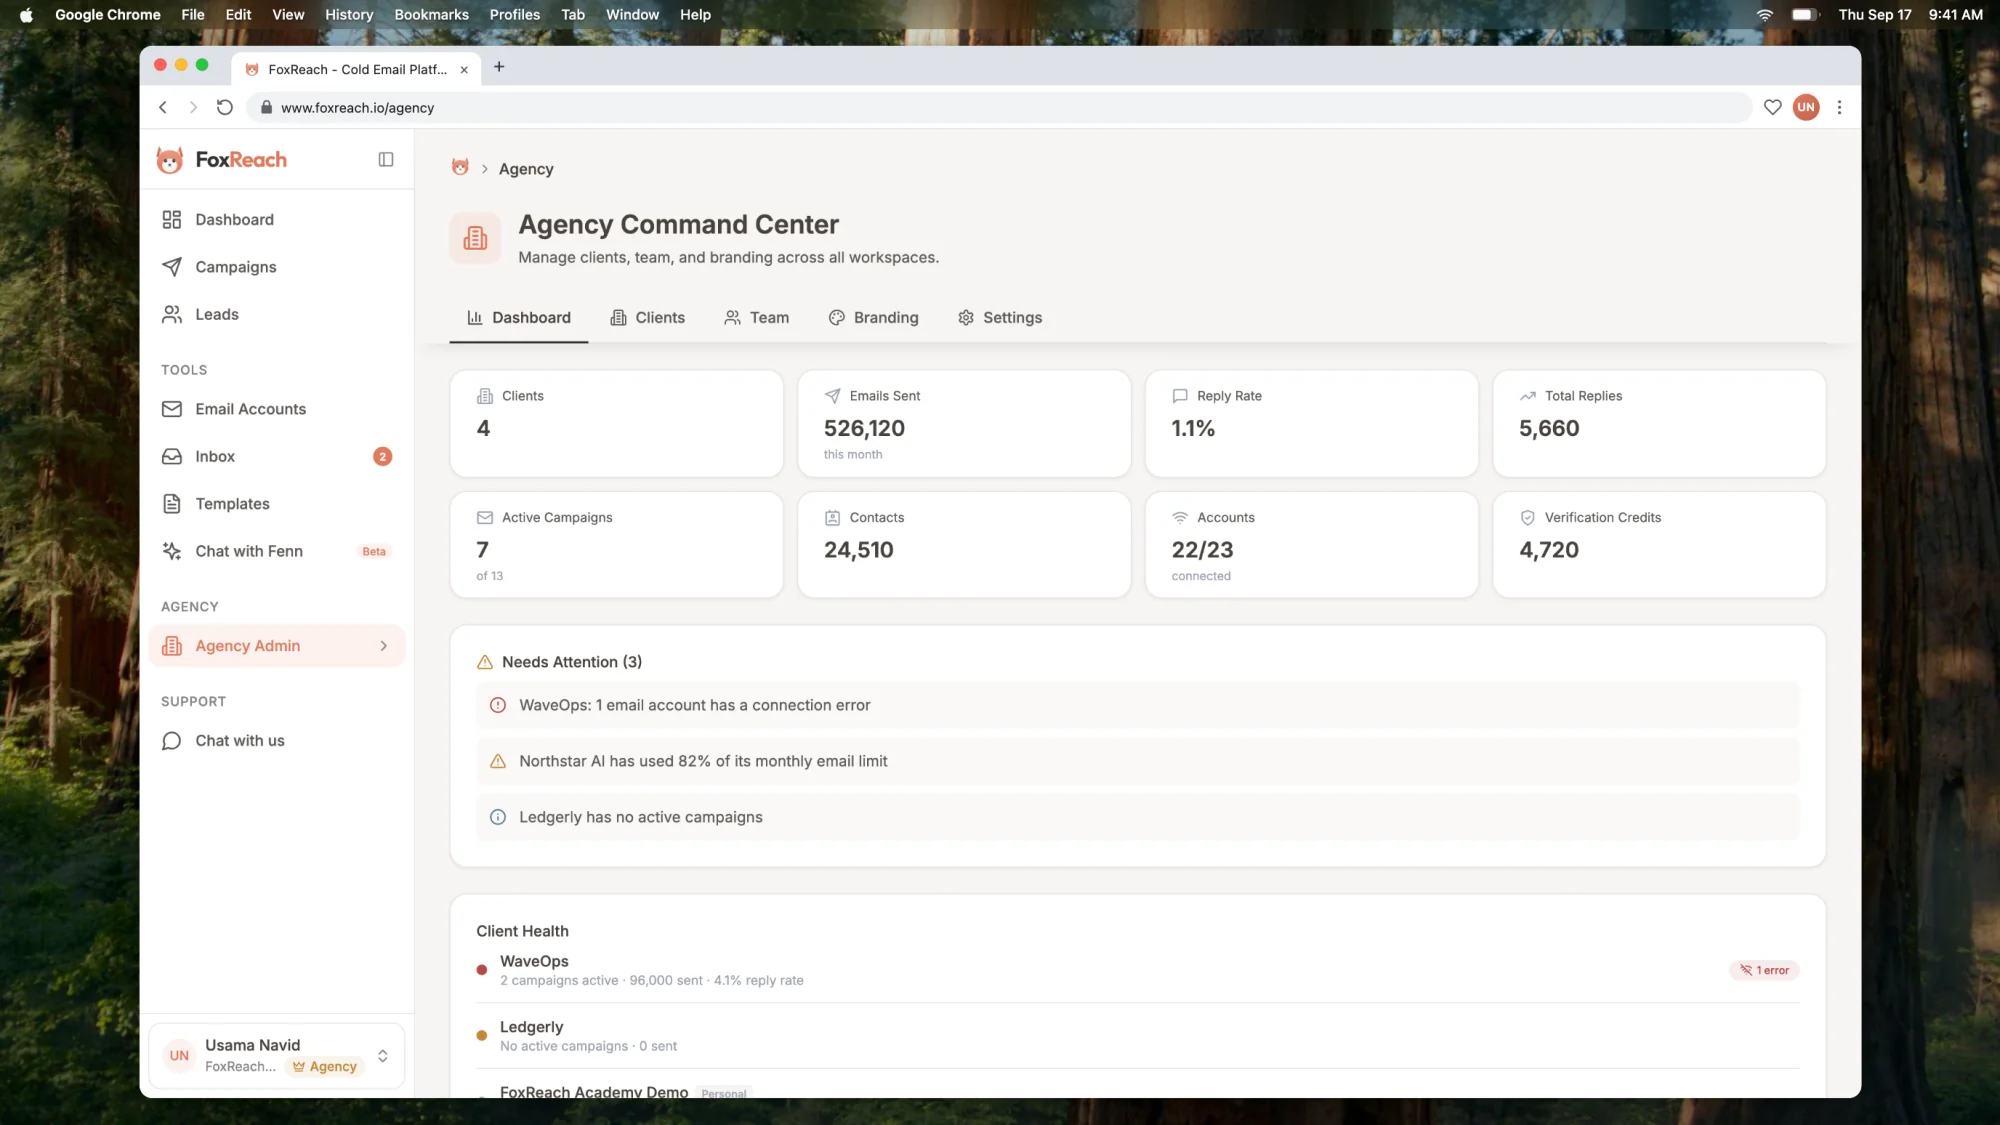Screen dimensions: 2000x1125
Task: Click the heart favorite icon in toolbar
Action: 1772,108
